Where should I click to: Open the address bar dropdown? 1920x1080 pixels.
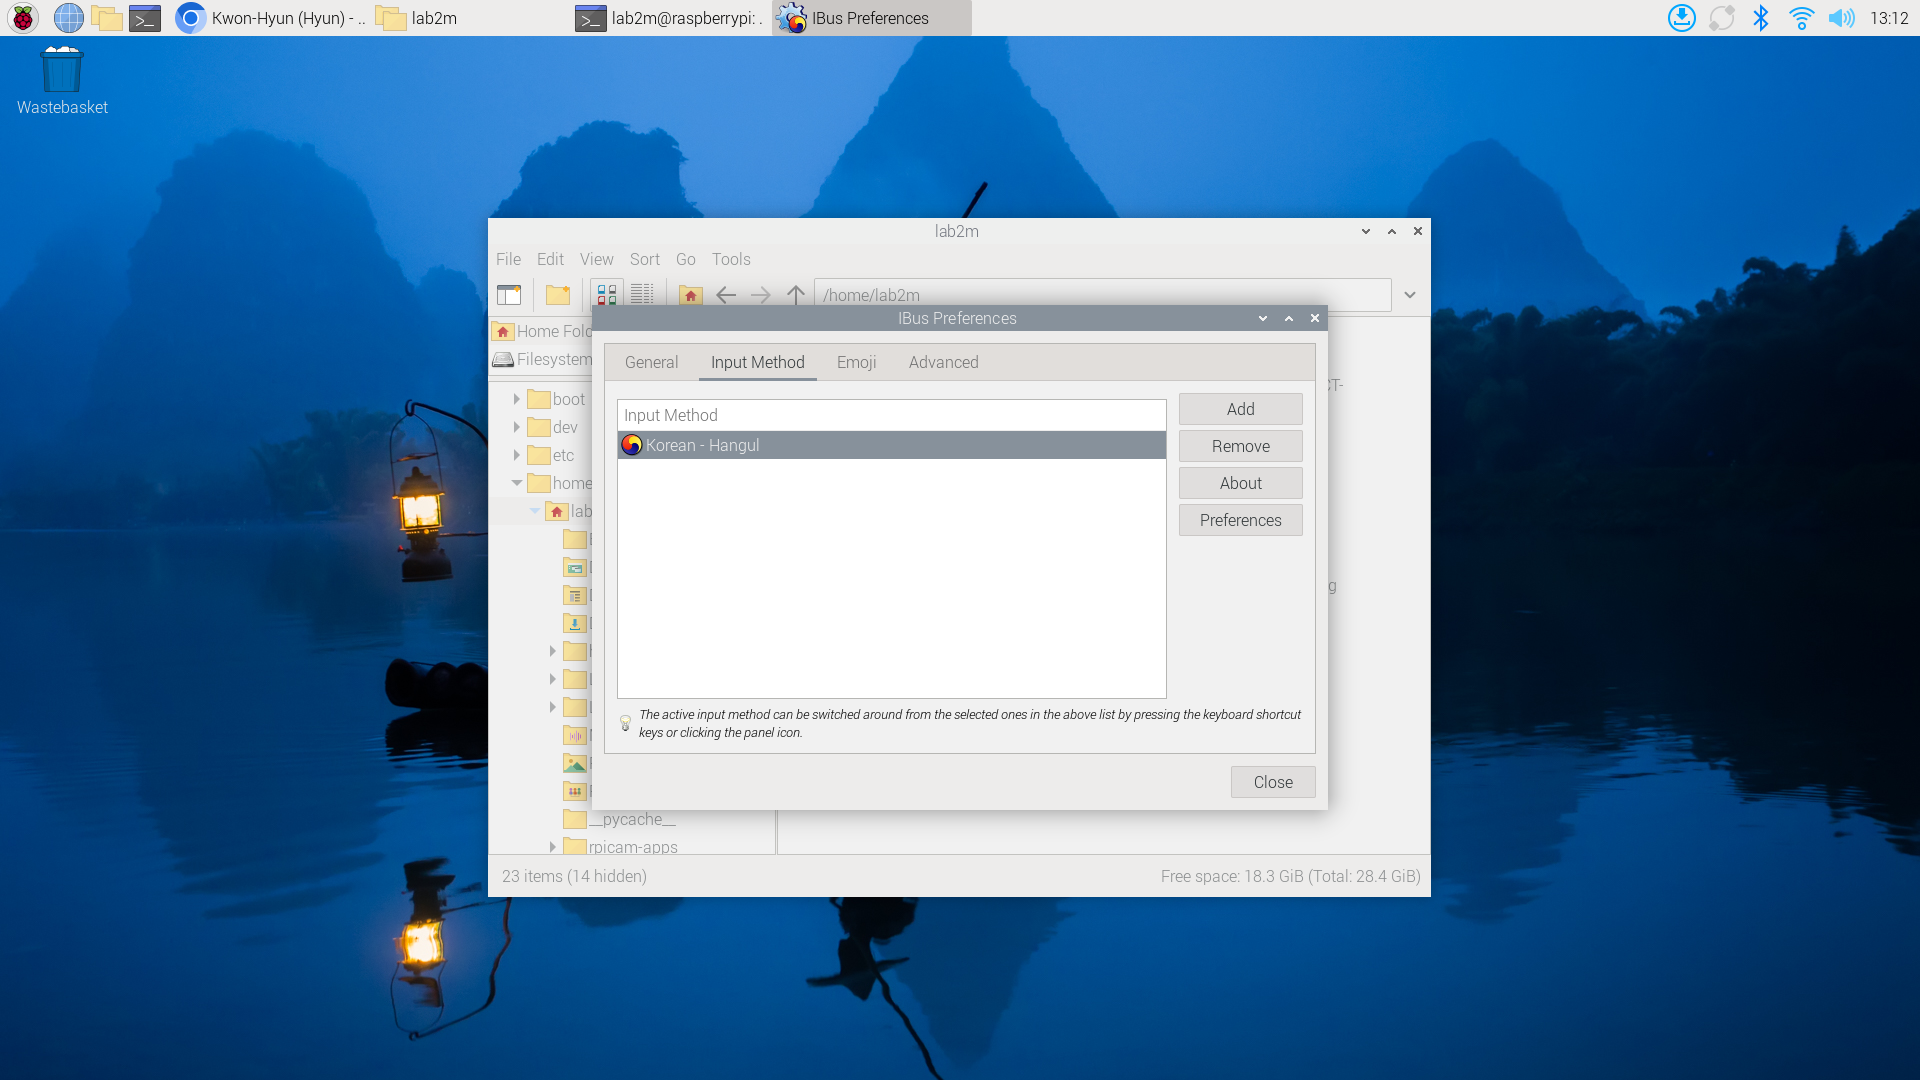1410,294
